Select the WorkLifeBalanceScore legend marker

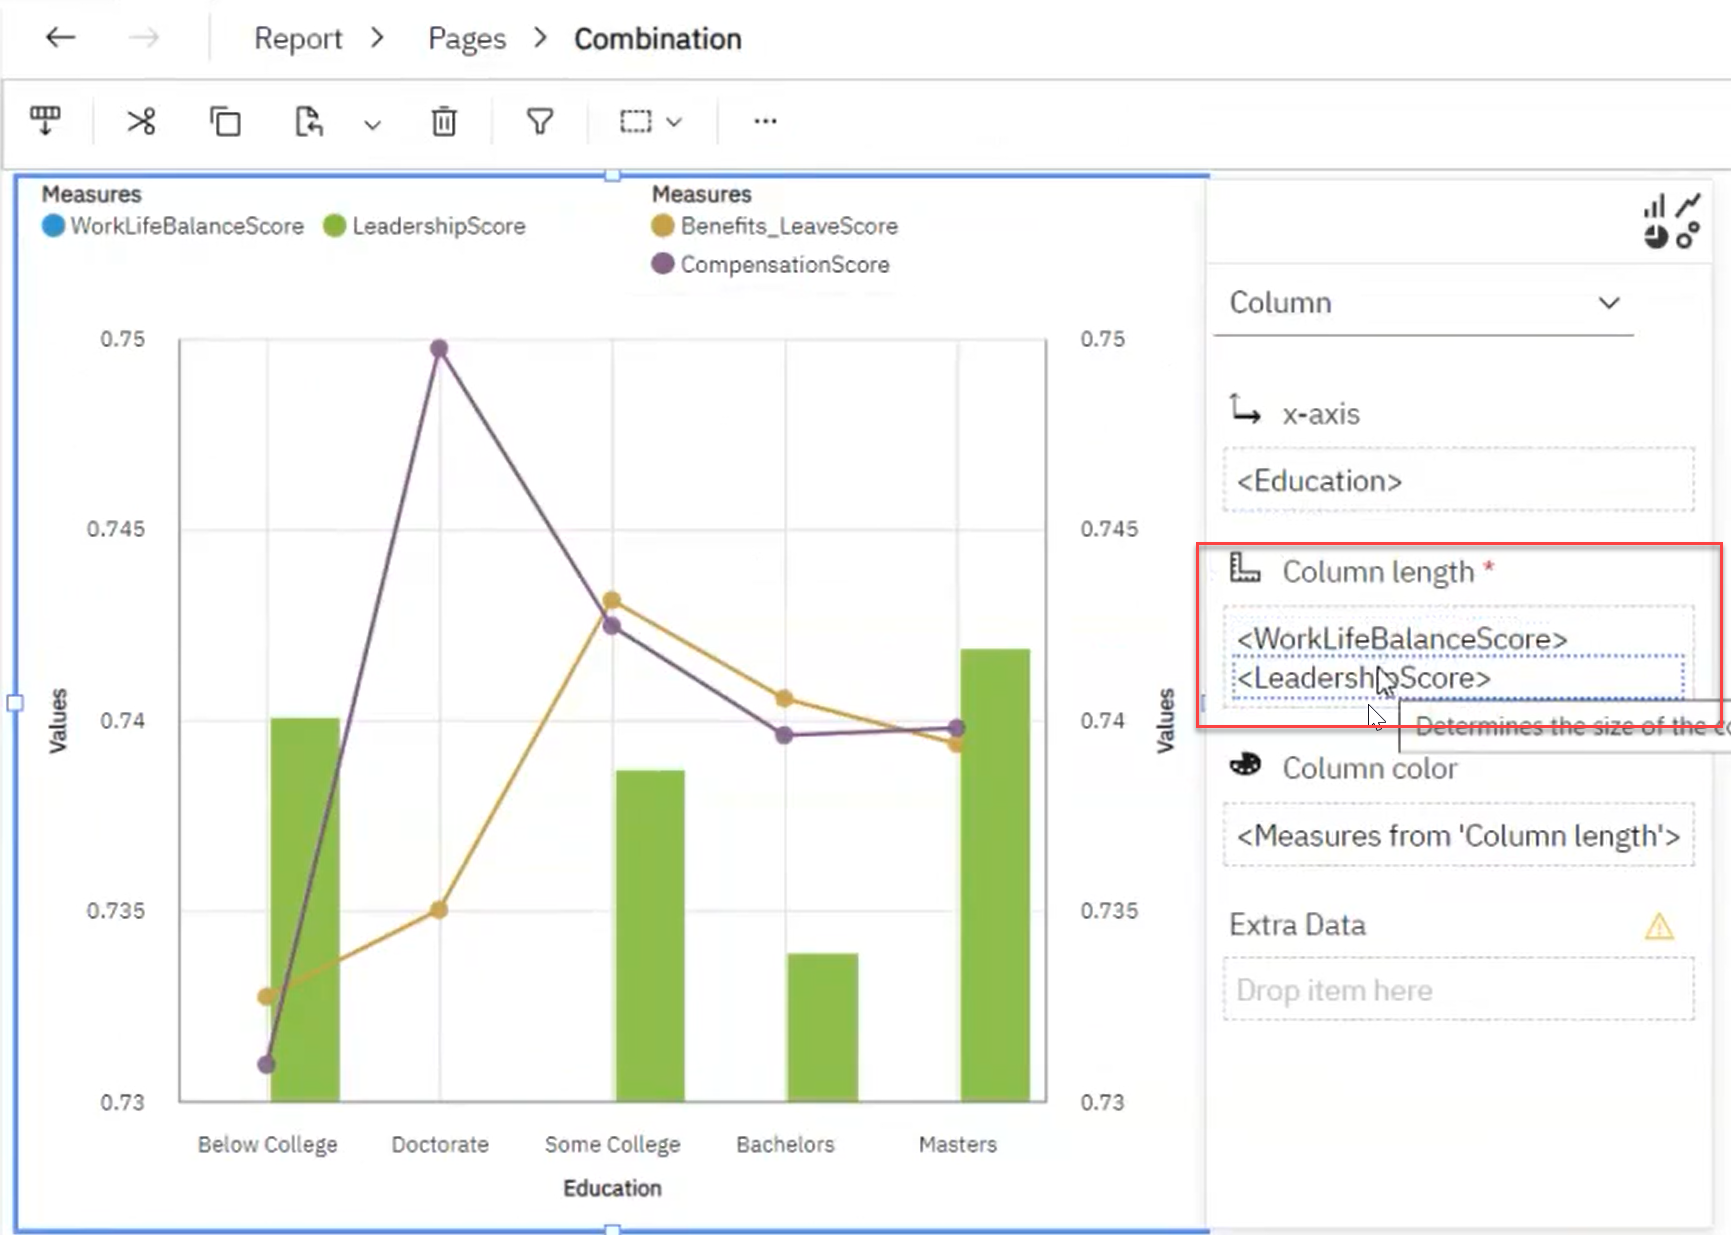pyautogui.click(x=52, y=226)
